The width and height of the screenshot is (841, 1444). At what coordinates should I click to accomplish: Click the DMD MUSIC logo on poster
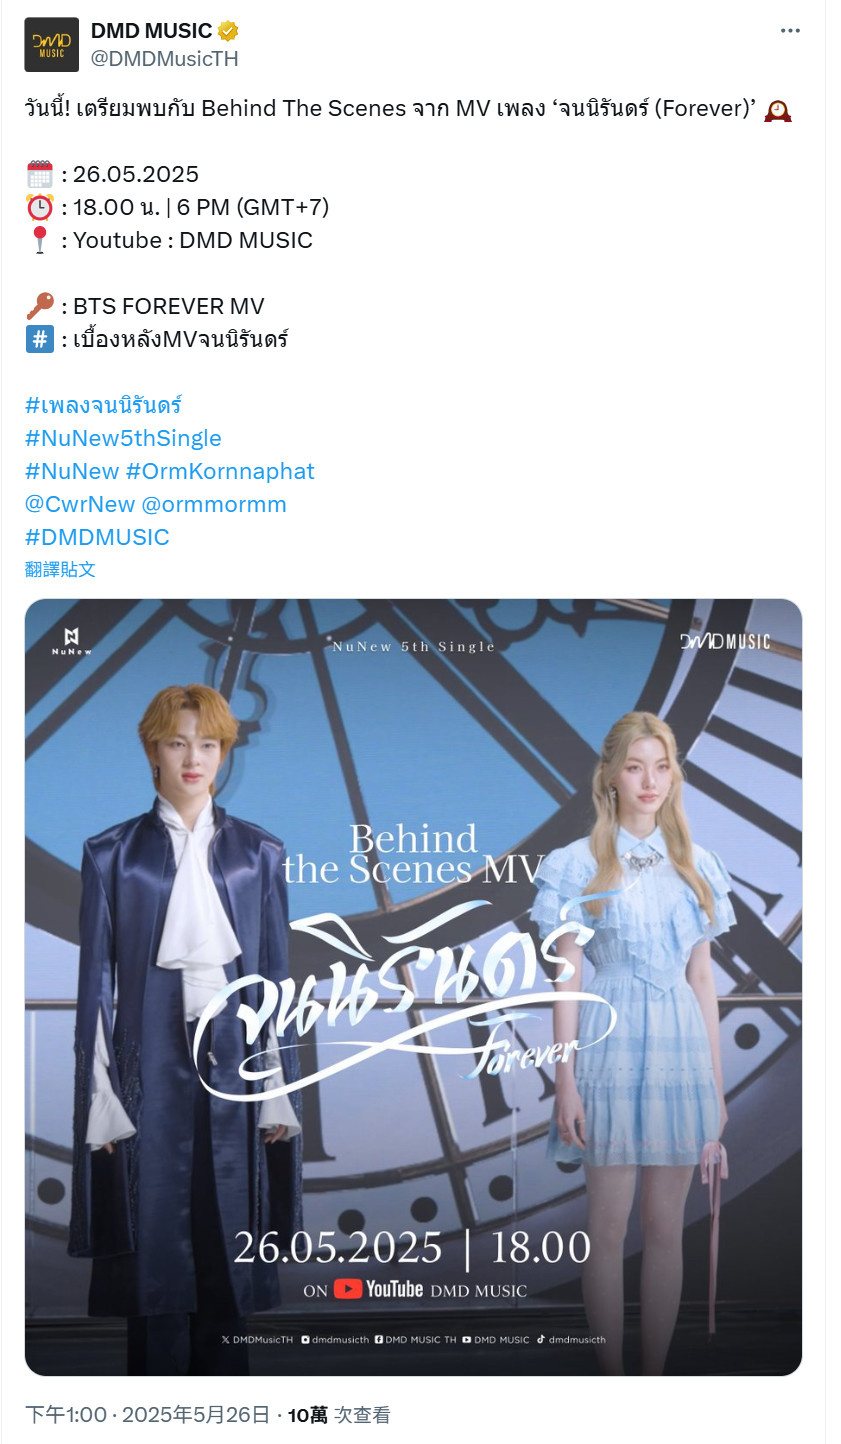tap(725, 641)
